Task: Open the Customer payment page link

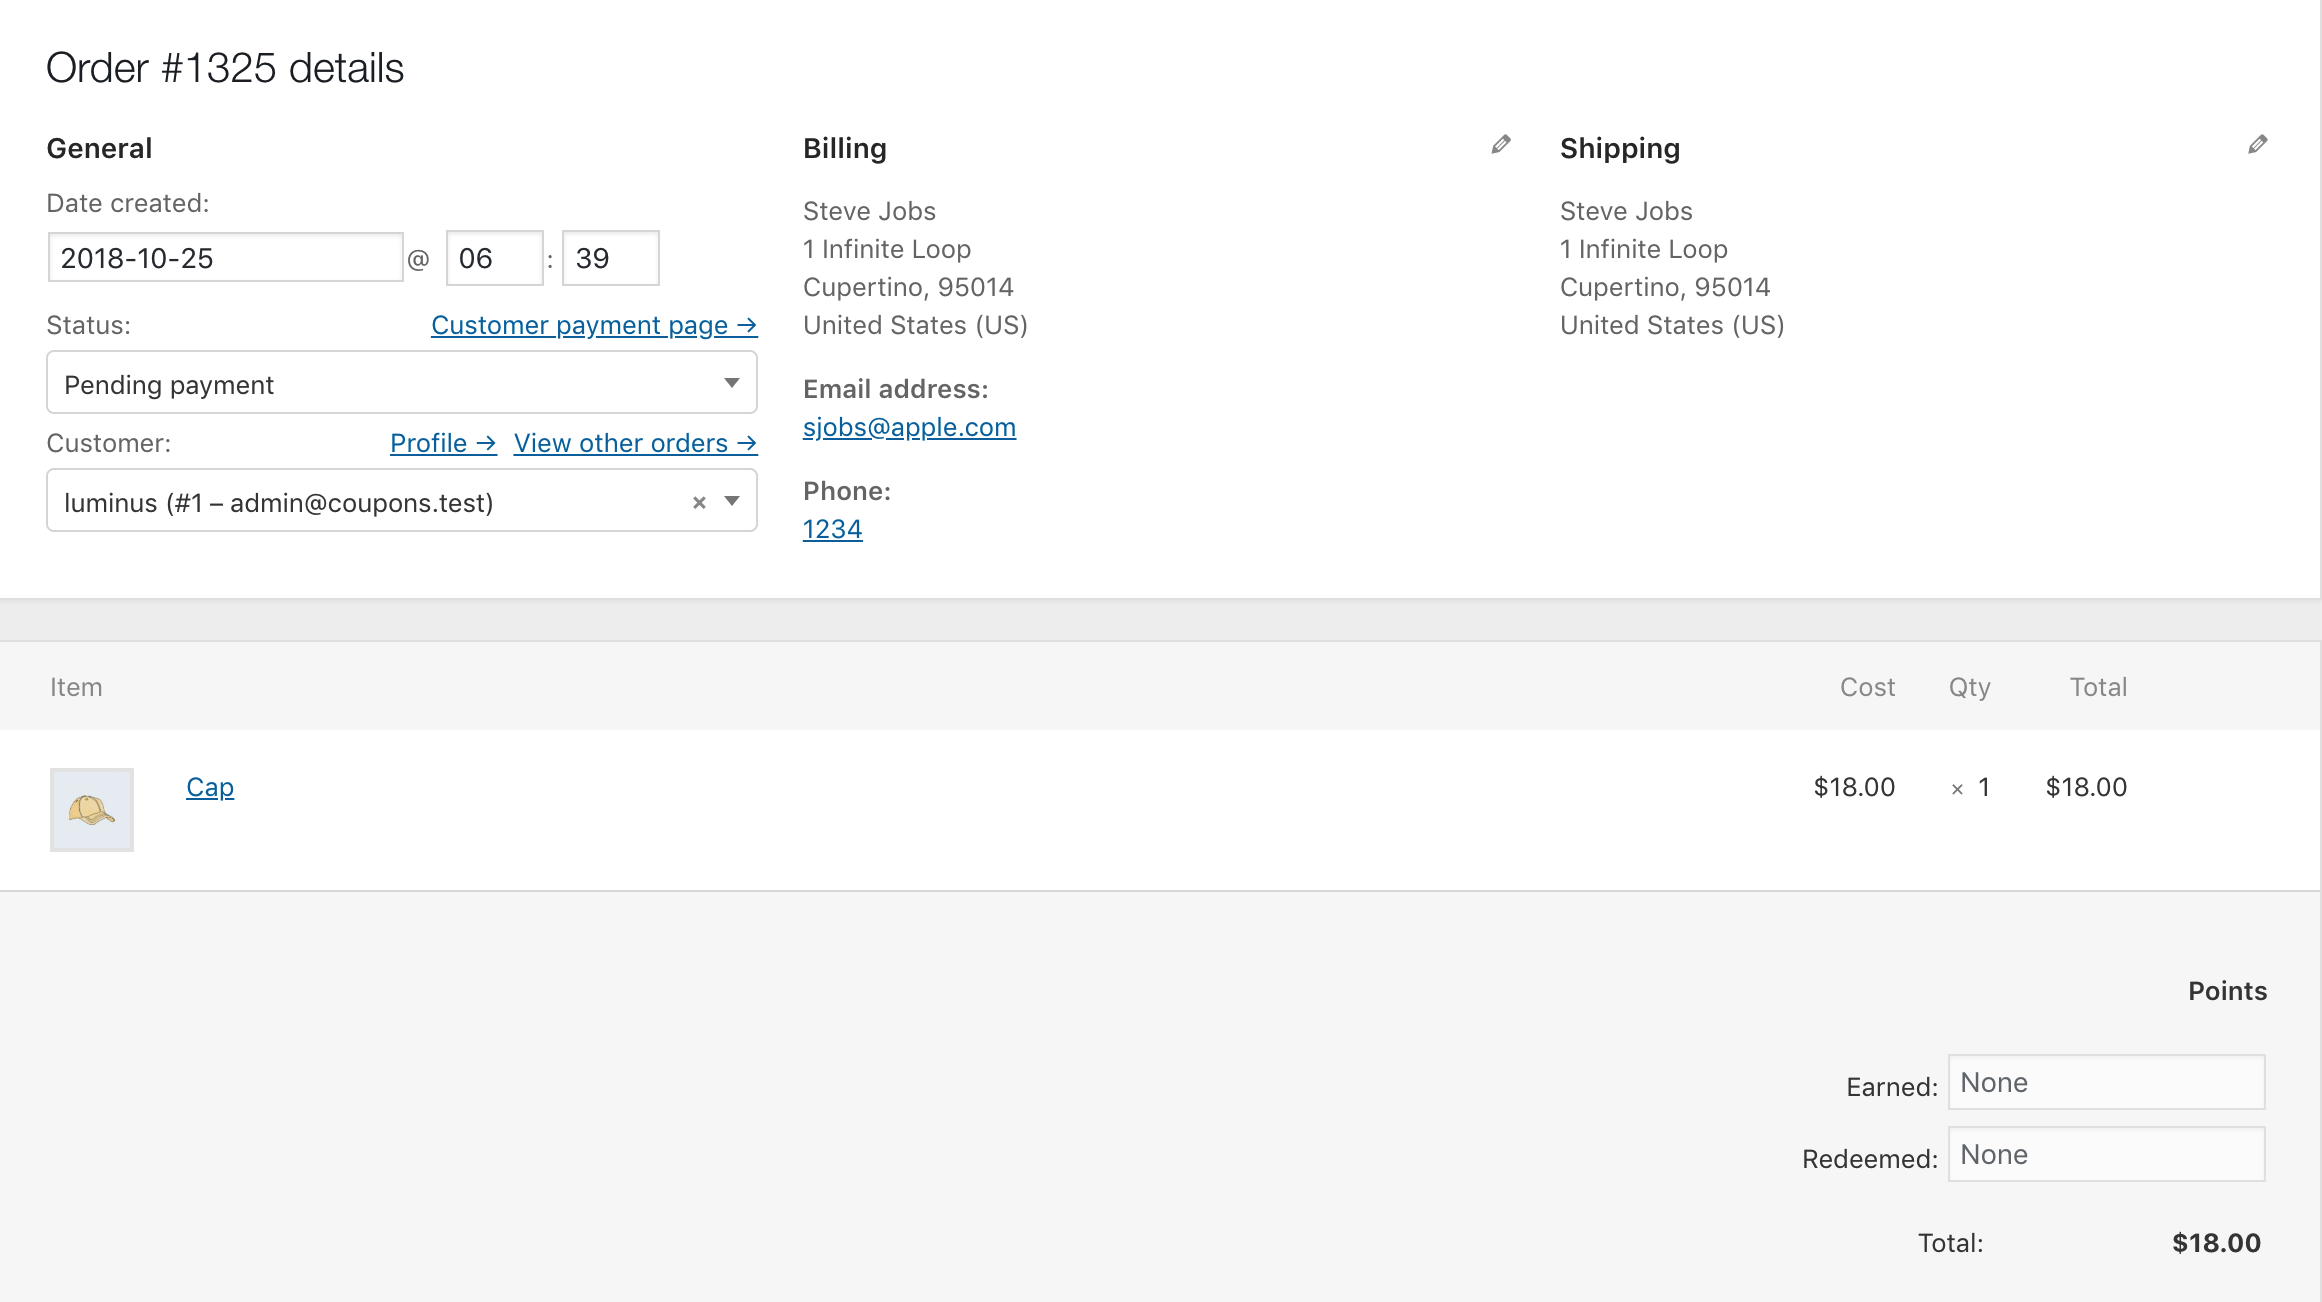Action: (x=594, y=325)
